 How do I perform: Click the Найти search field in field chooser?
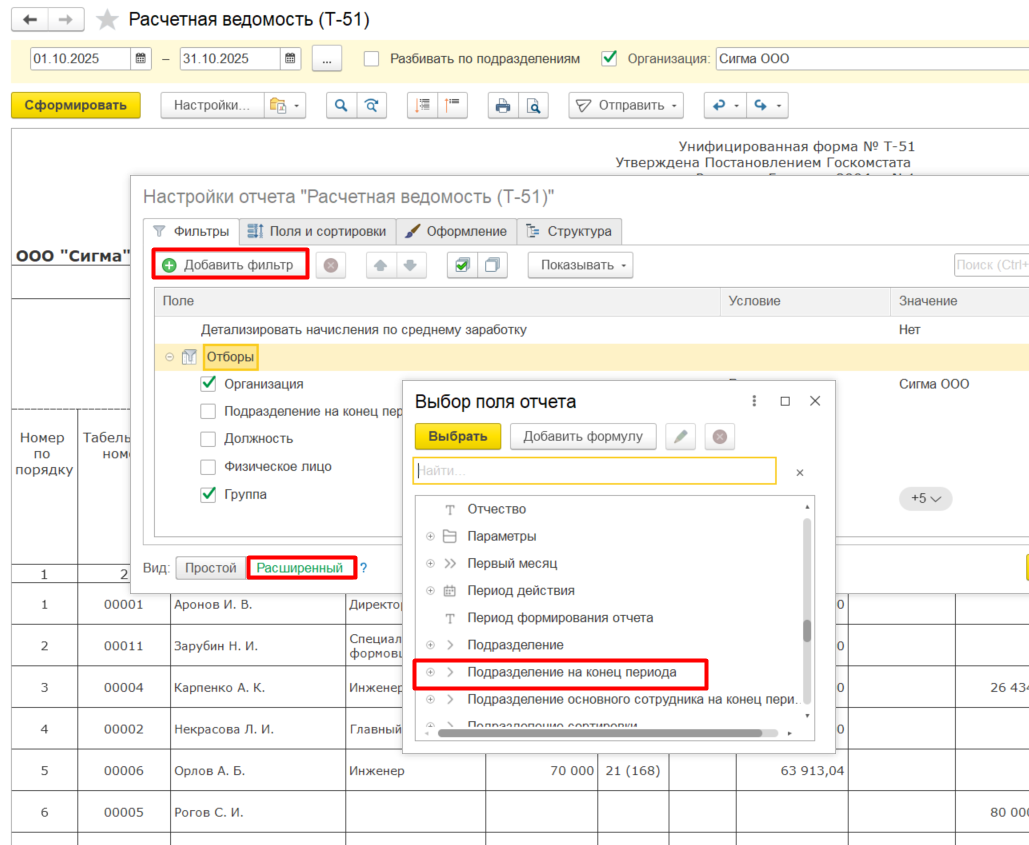coord(595,471)
